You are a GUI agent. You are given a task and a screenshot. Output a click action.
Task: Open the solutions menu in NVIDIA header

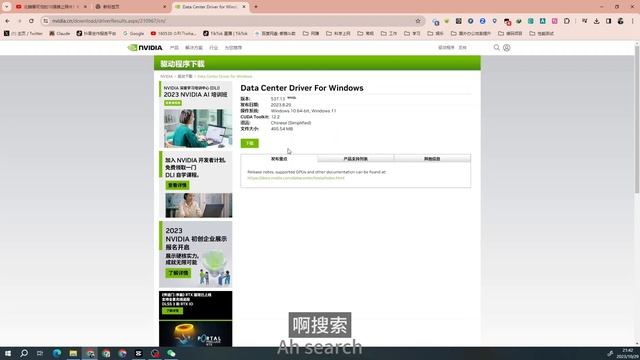[194, 48]
